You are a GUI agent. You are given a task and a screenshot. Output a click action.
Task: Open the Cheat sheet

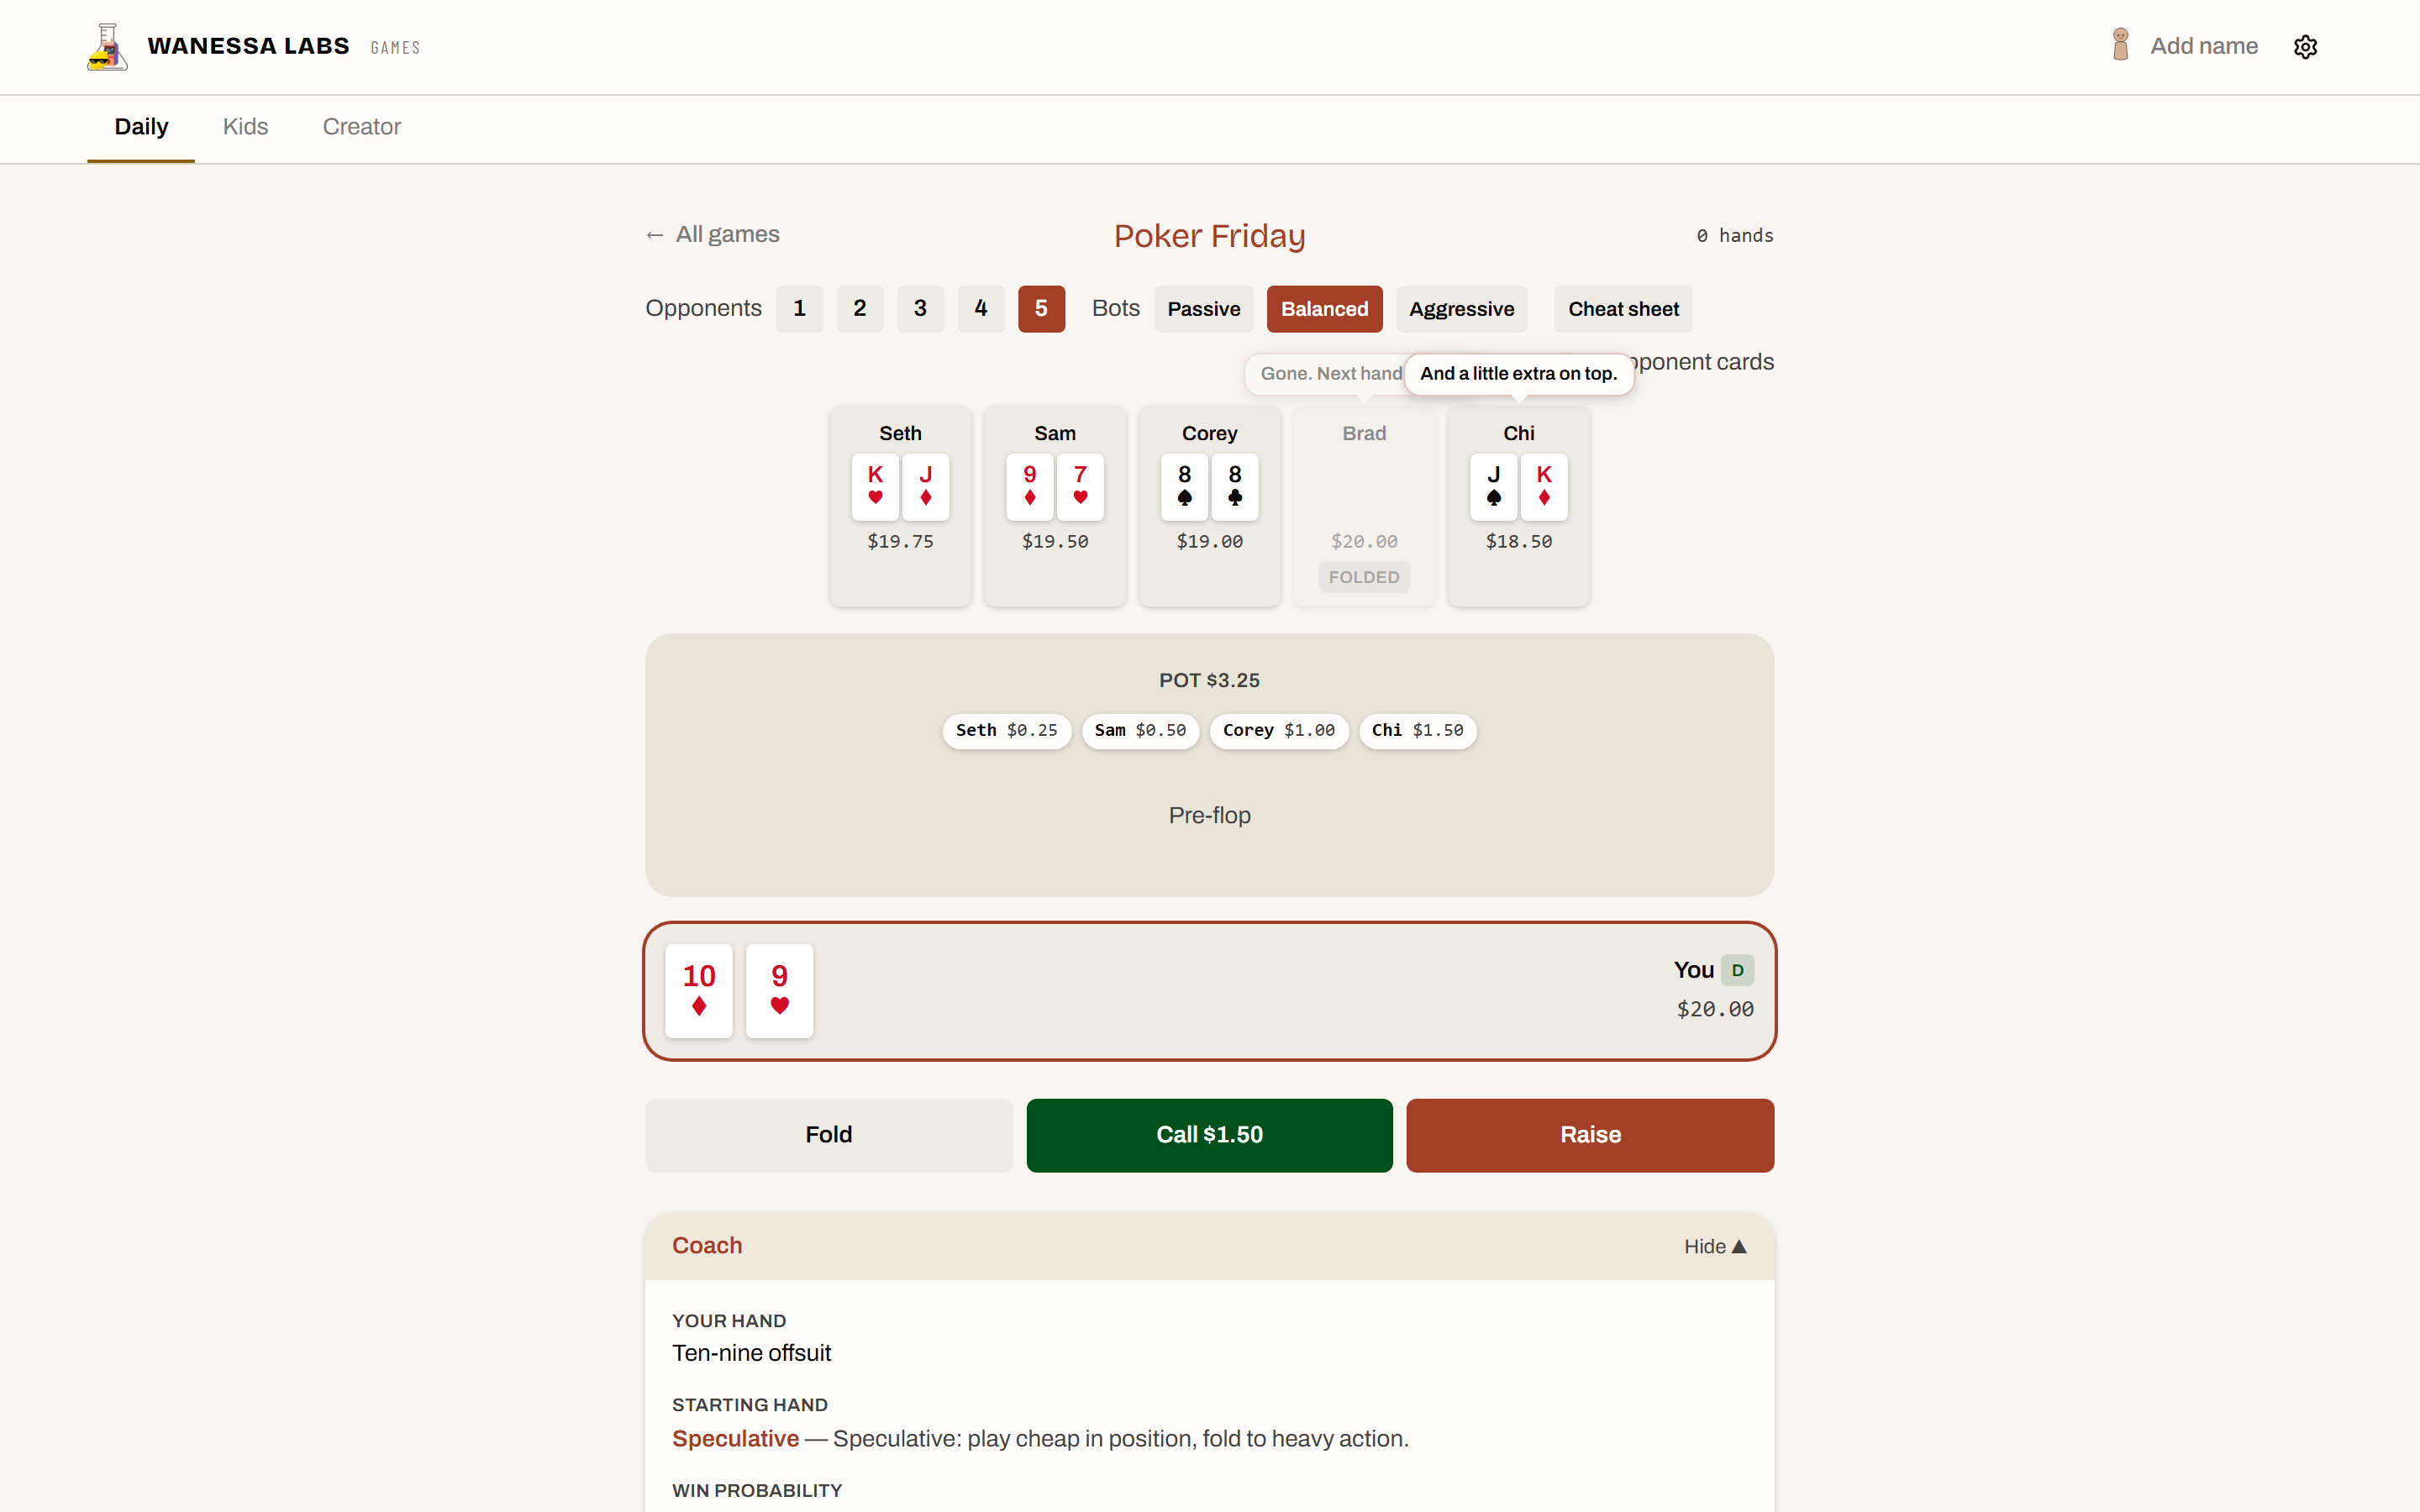(1623, 309)
